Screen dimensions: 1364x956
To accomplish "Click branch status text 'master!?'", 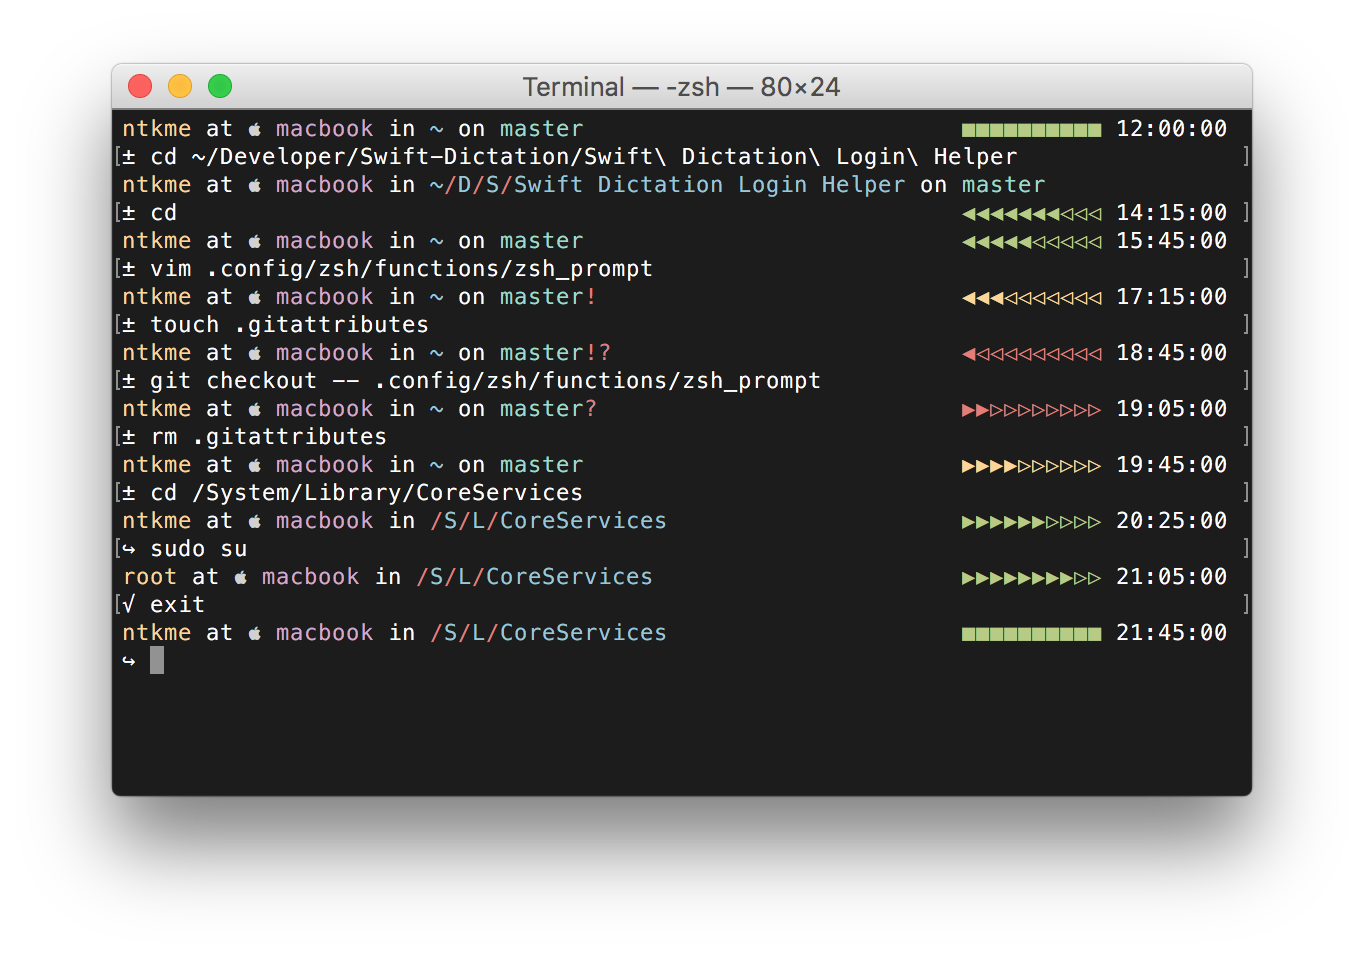I will (x=555, y=353).
